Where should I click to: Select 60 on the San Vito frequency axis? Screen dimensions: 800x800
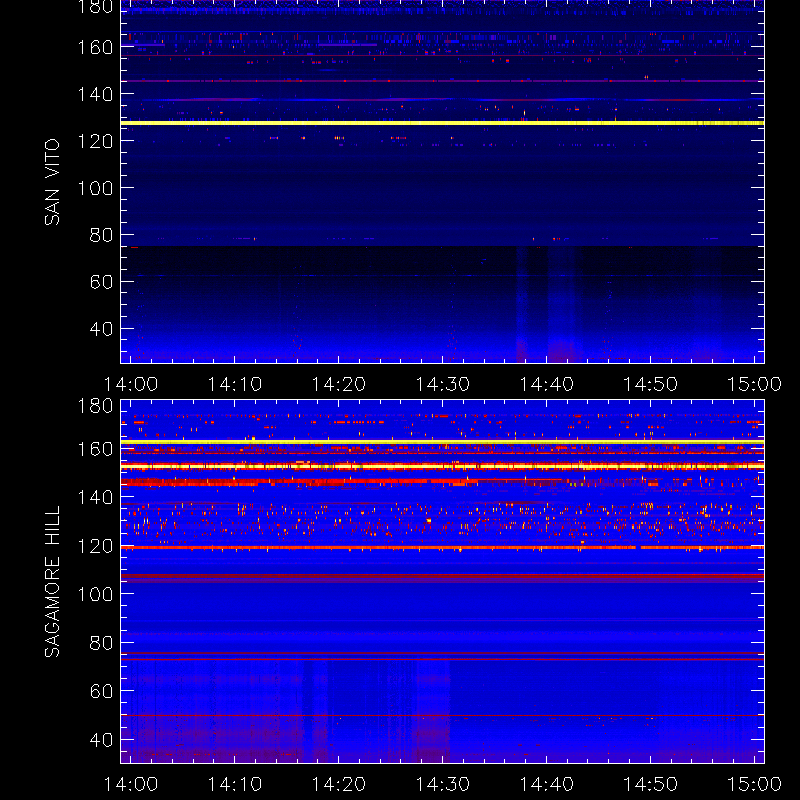pyautogui.click(x=101, y=282)
